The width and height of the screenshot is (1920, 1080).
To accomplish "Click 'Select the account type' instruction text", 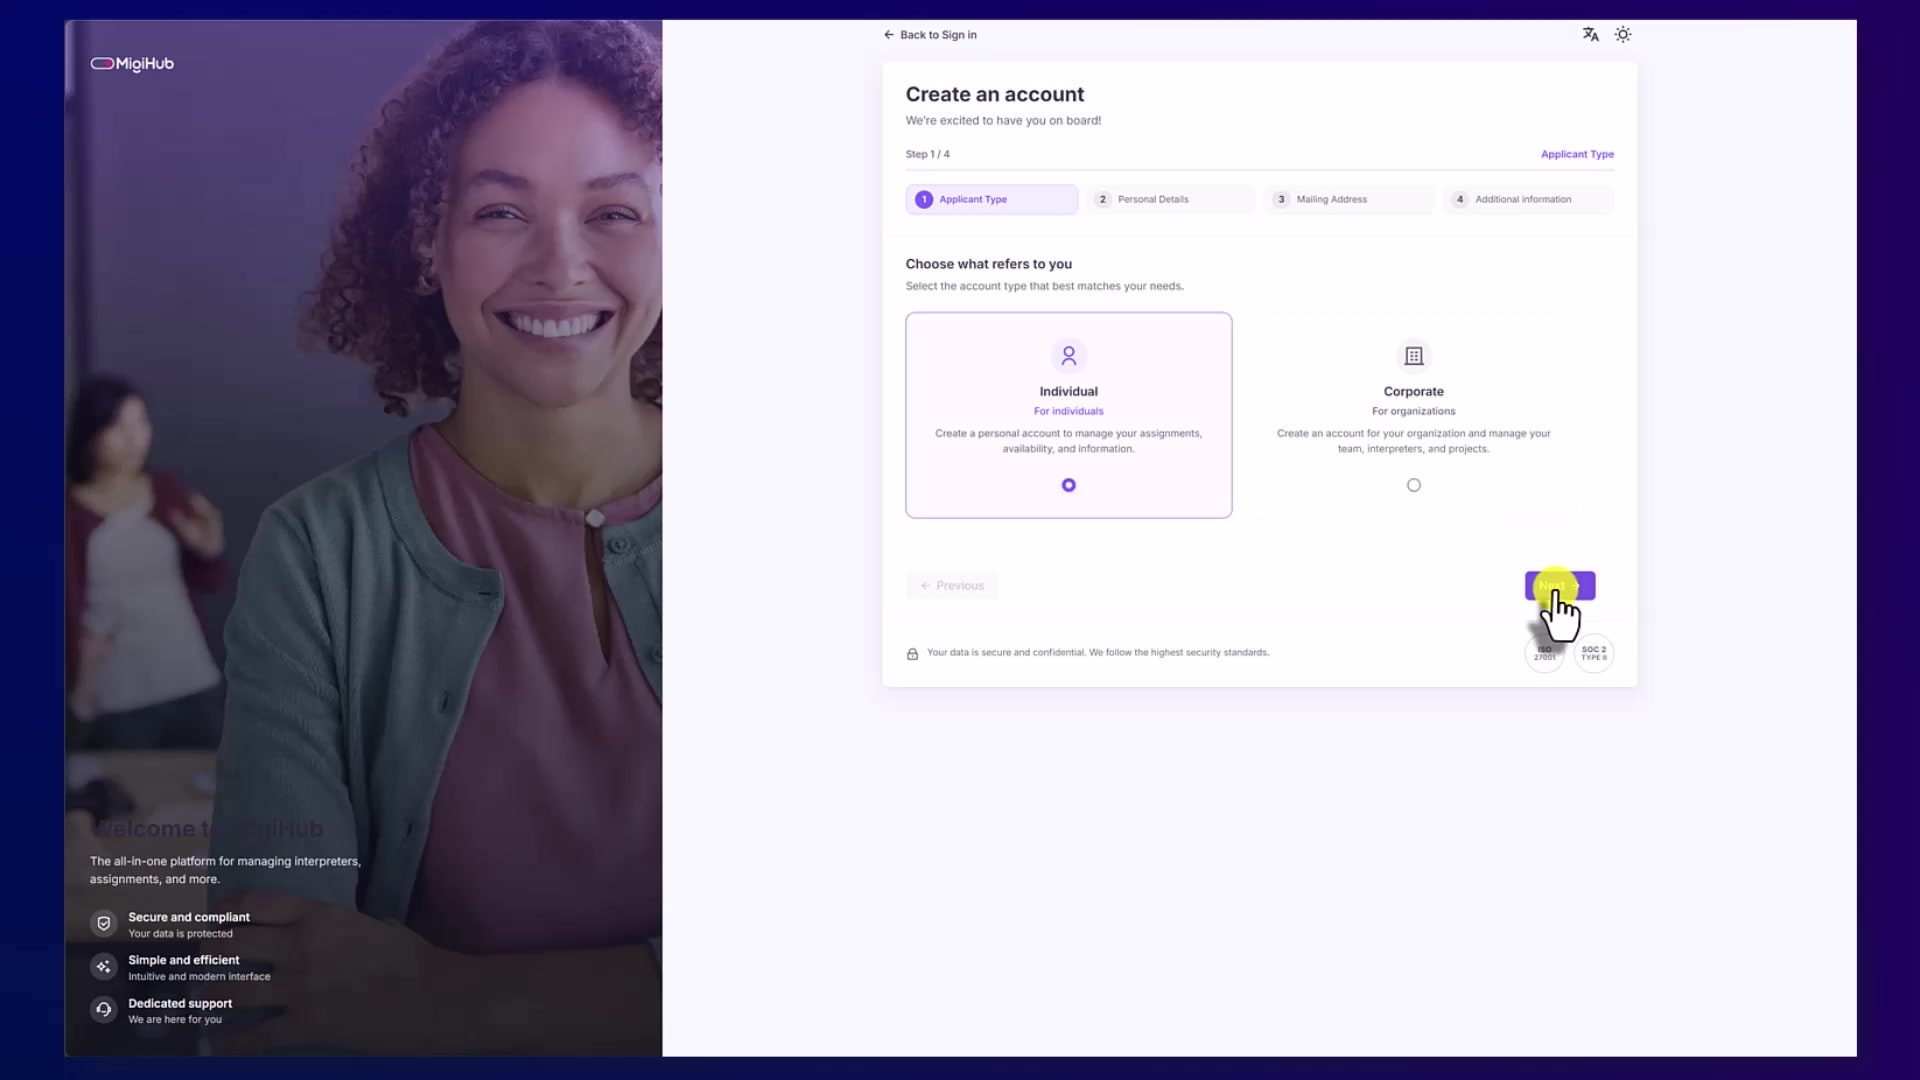I will click(x=1044, y=286).
